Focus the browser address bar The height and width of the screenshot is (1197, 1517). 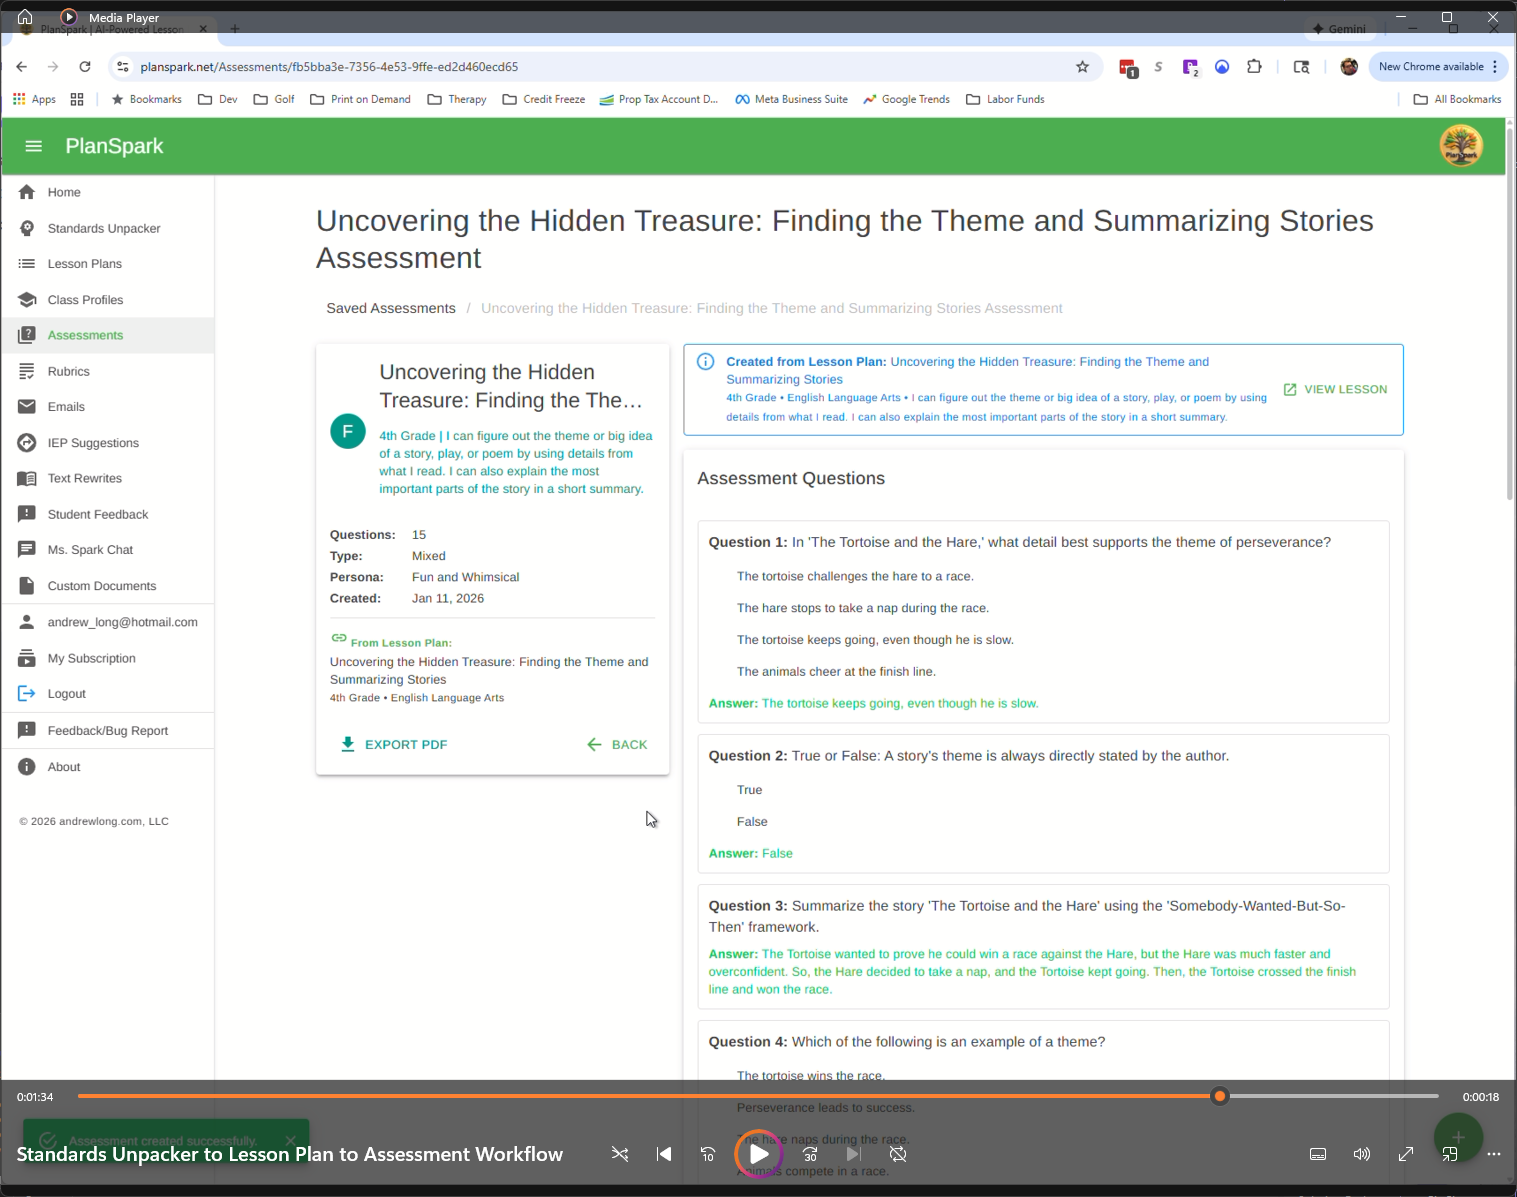coord(400,66)
